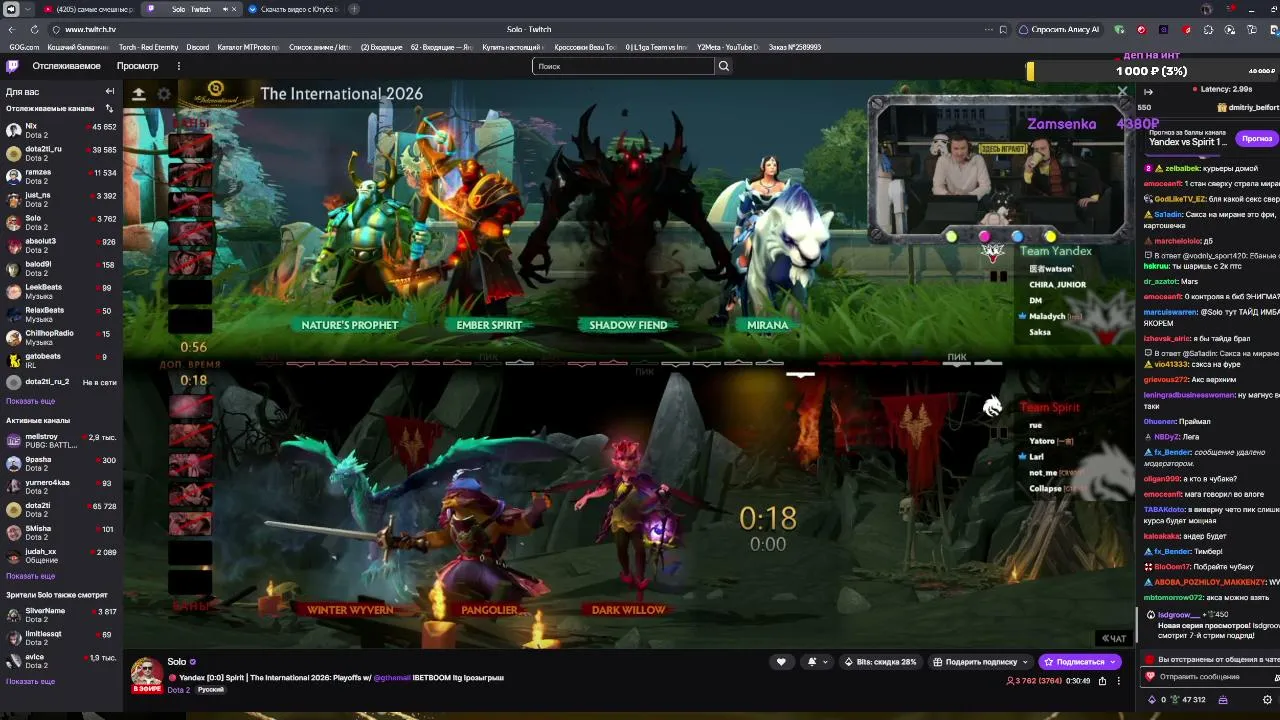Open the ChillhopRadio channel in the sidebar
This screenshot has width=1280, height=720.
61,337
